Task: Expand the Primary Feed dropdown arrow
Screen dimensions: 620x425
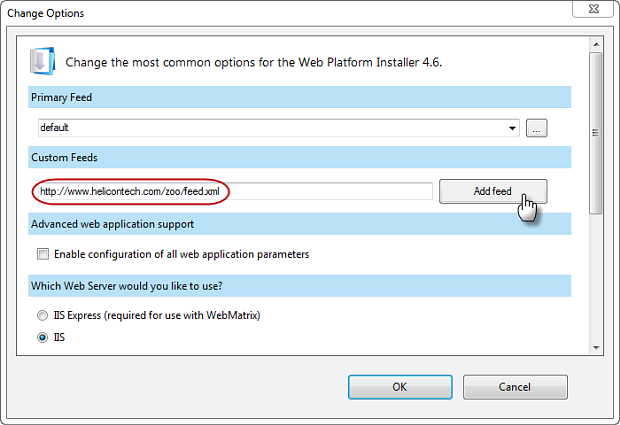Action: click(513, 128)
